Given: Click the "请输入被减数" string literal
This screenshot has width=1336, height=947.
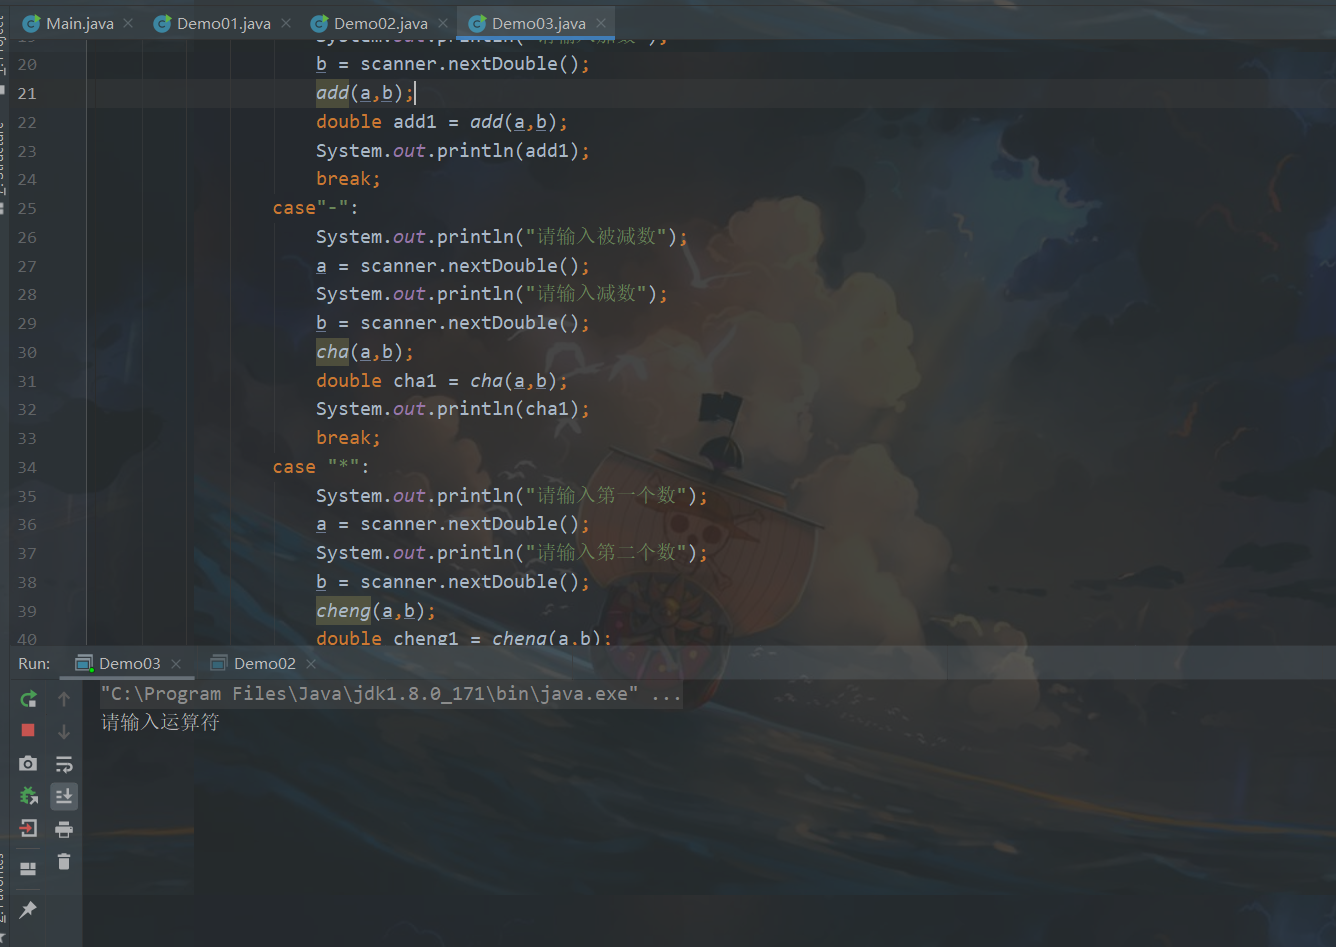Looking at the screenshot, I should (x=596, y=237).
